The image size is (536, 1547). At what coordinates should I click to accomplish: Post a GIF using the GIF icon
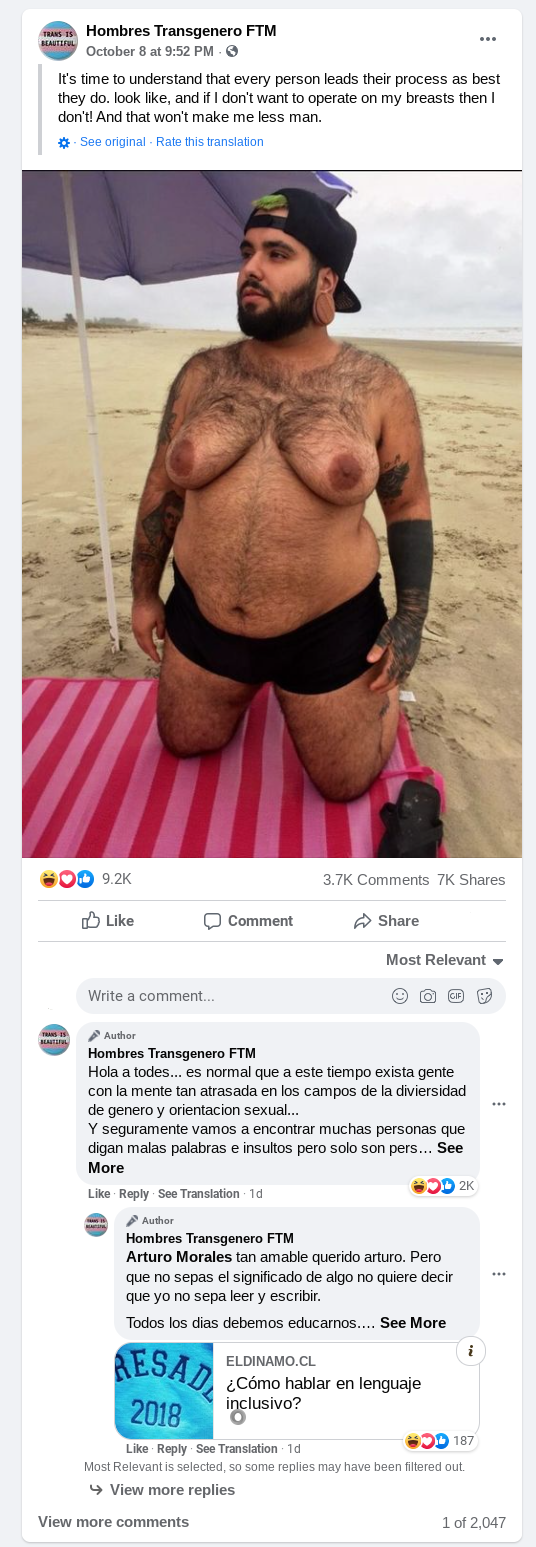click(x=456, y=996)
